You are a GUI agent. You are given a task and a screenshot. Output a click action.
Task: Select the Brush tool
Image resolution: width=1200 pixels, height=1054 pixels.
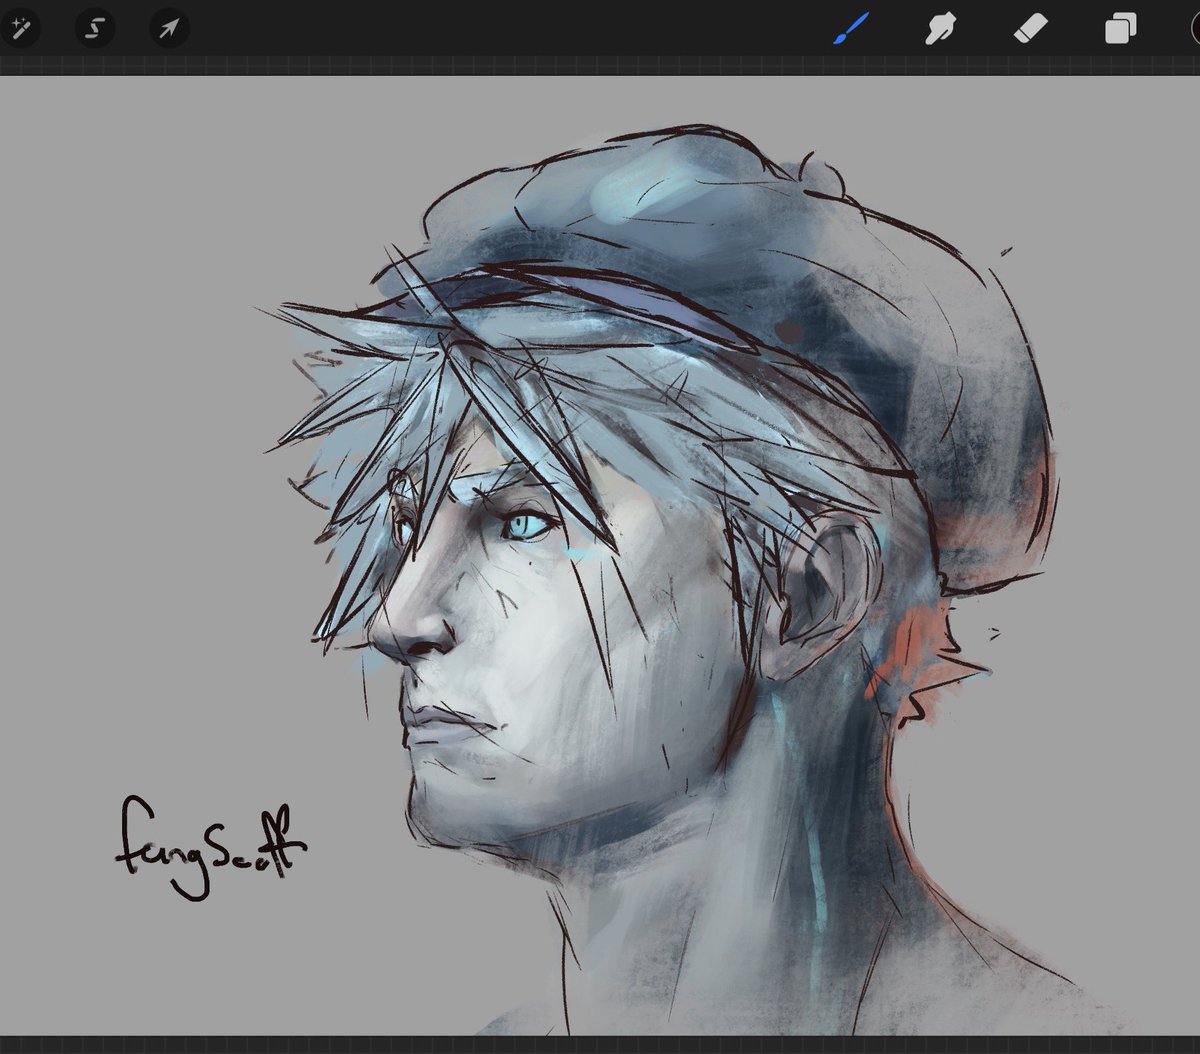point(851,28)
